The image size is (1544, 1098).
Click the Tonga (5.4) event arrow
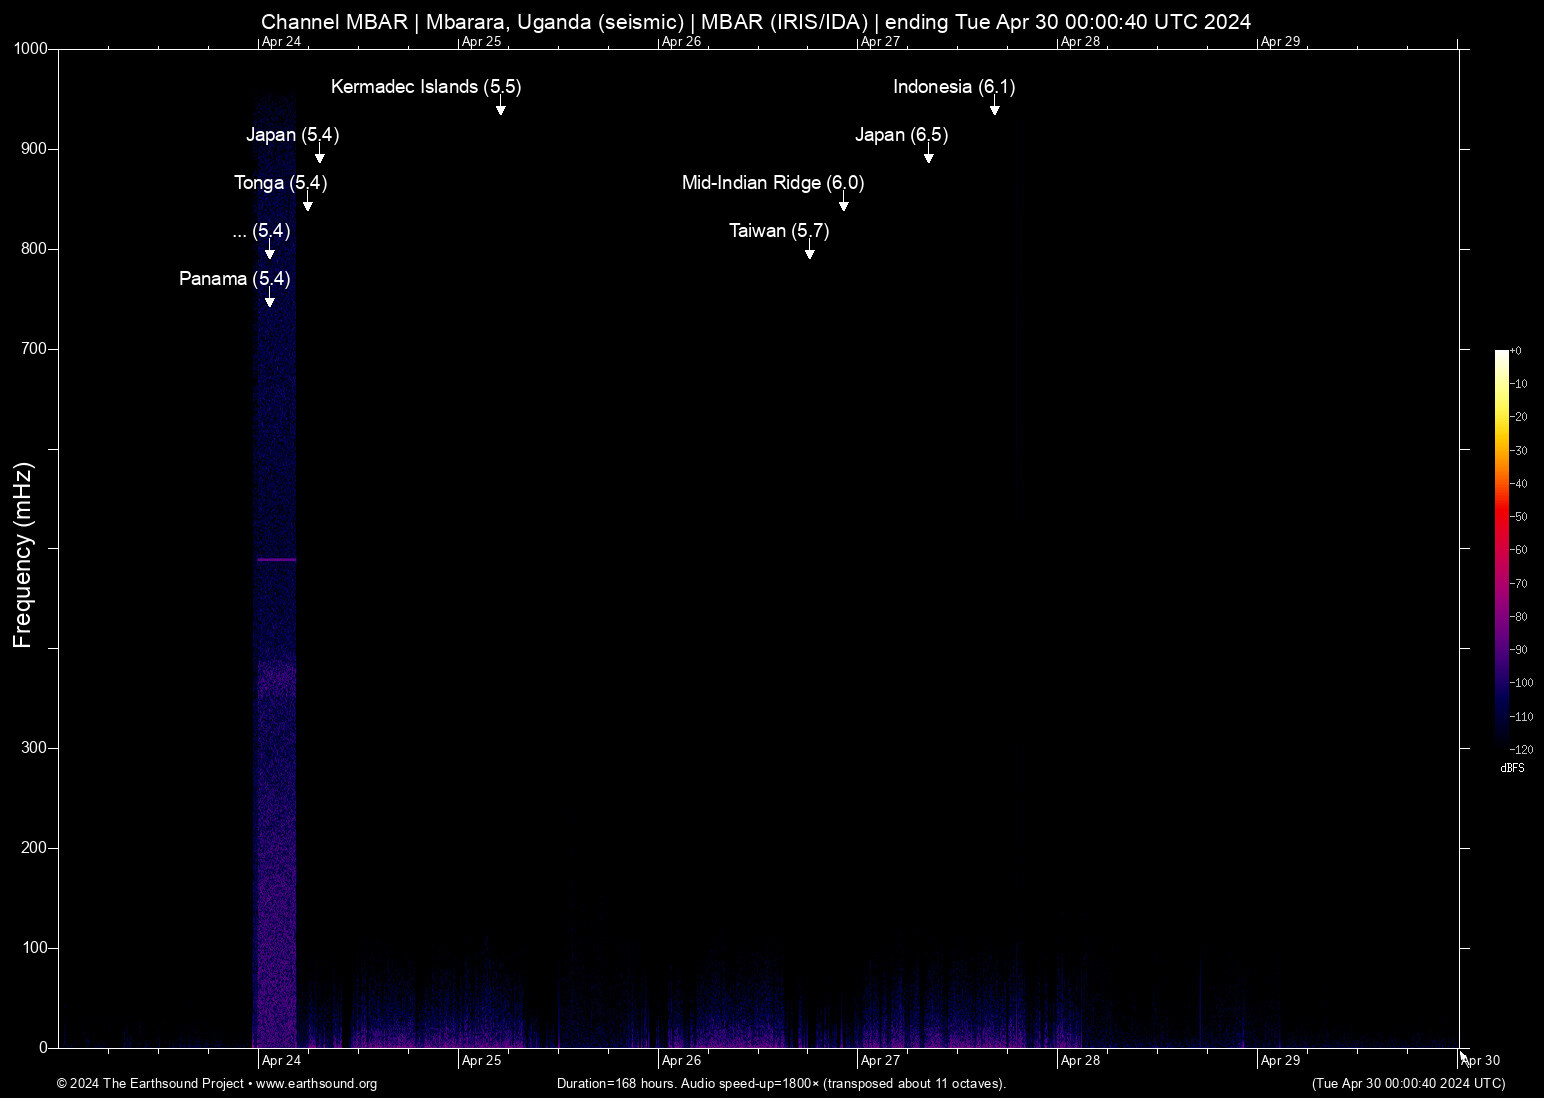pyautogui.click(x=307, y=205)
